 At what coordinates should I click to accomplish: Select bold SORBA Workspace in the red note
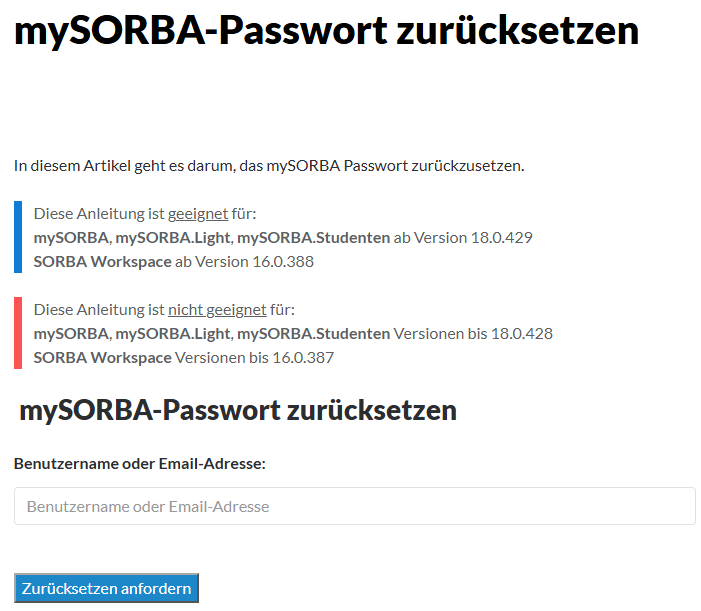point(102,358)
